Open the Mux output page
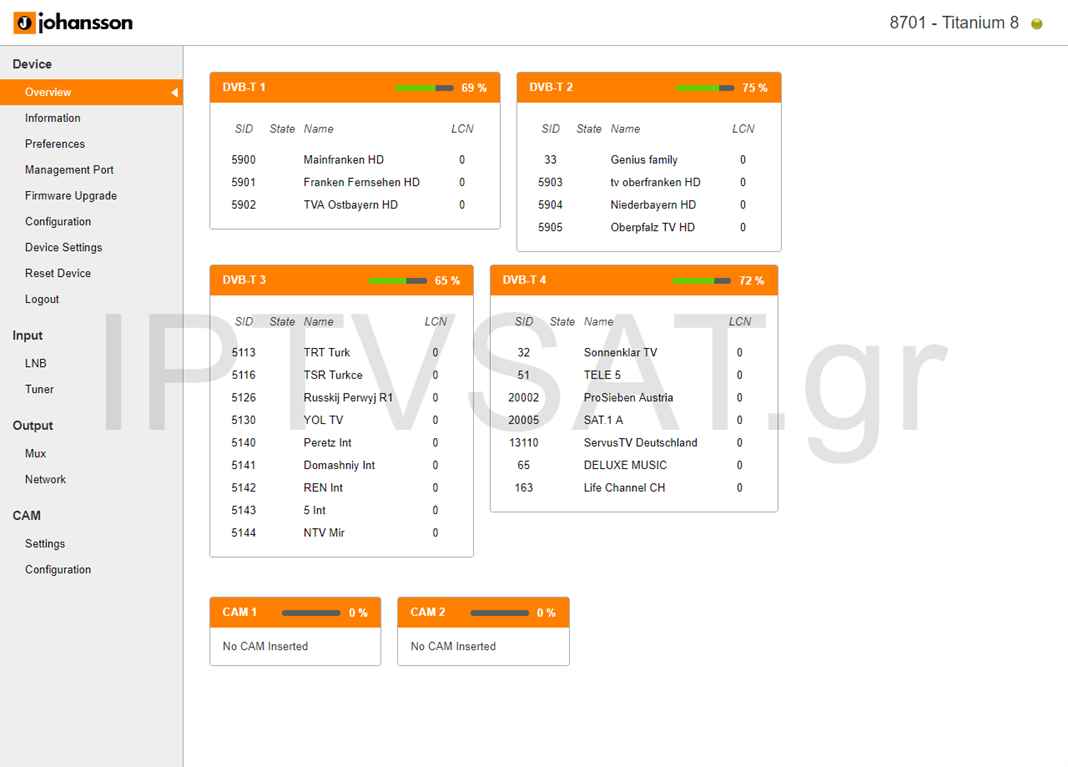This screenshot has height=767, width=1068. pos(36,453)
